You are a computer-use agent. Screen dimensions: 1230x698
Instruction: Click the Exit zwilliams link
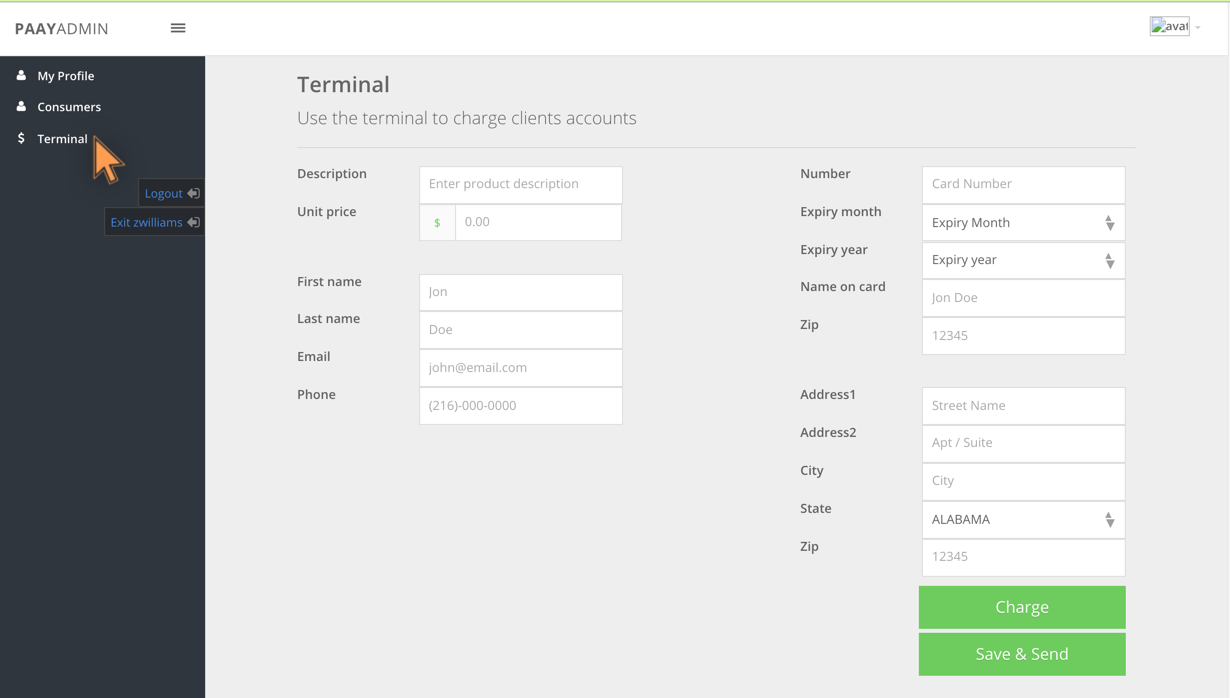[155, 222]
